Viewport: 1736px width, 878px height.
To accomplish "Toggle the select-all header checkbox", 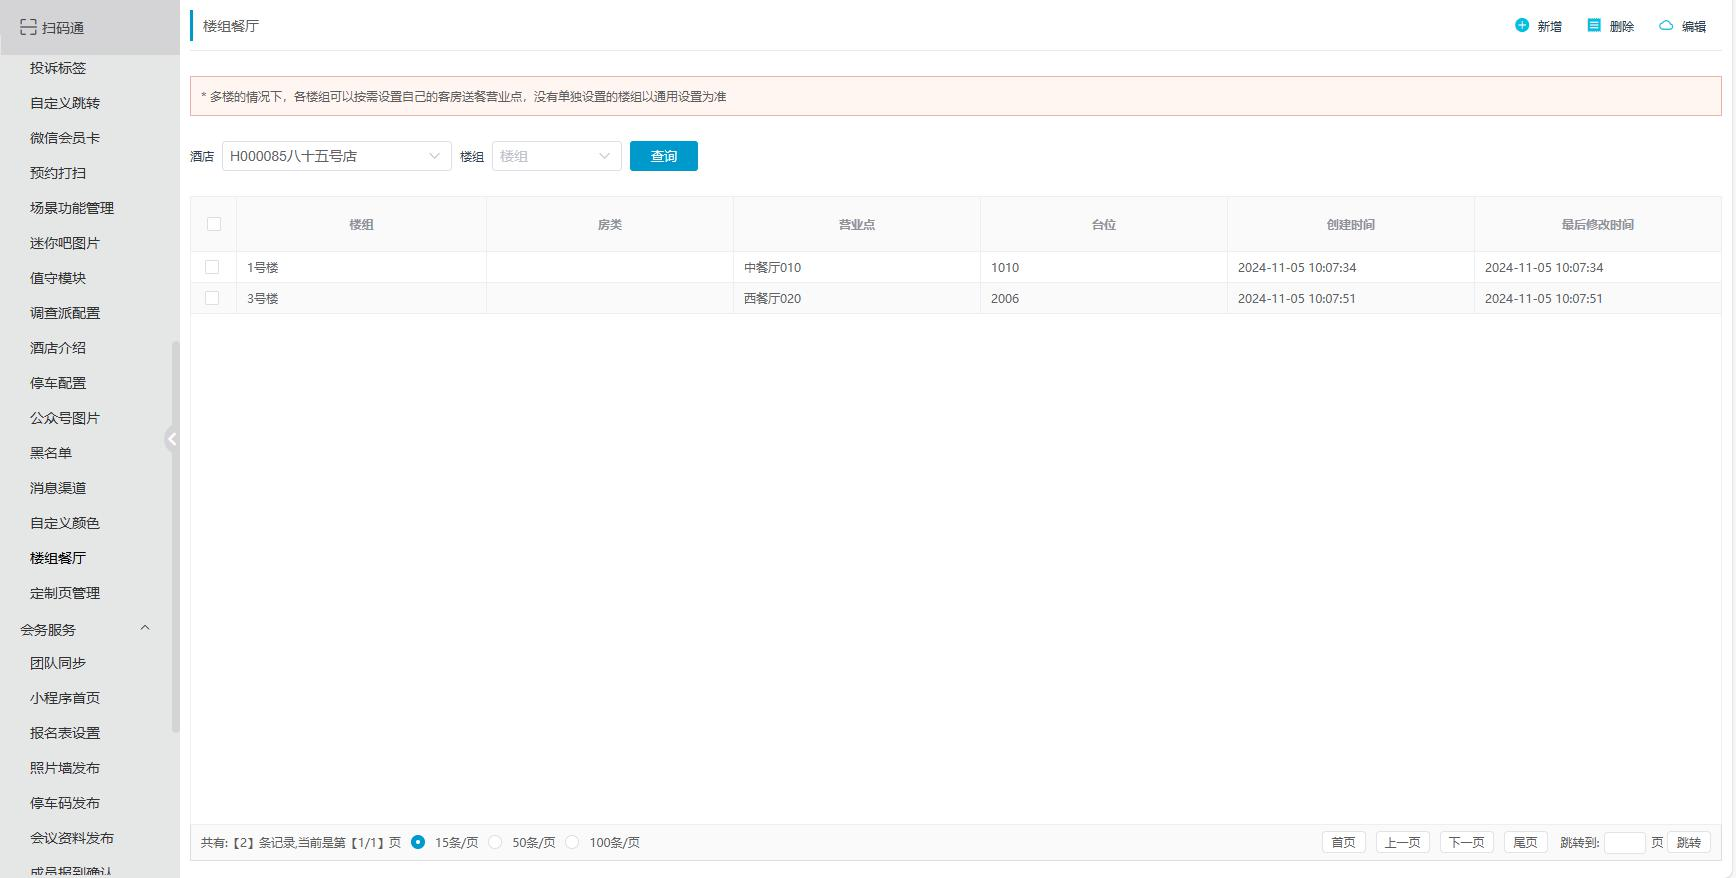I will coord(214,224).
